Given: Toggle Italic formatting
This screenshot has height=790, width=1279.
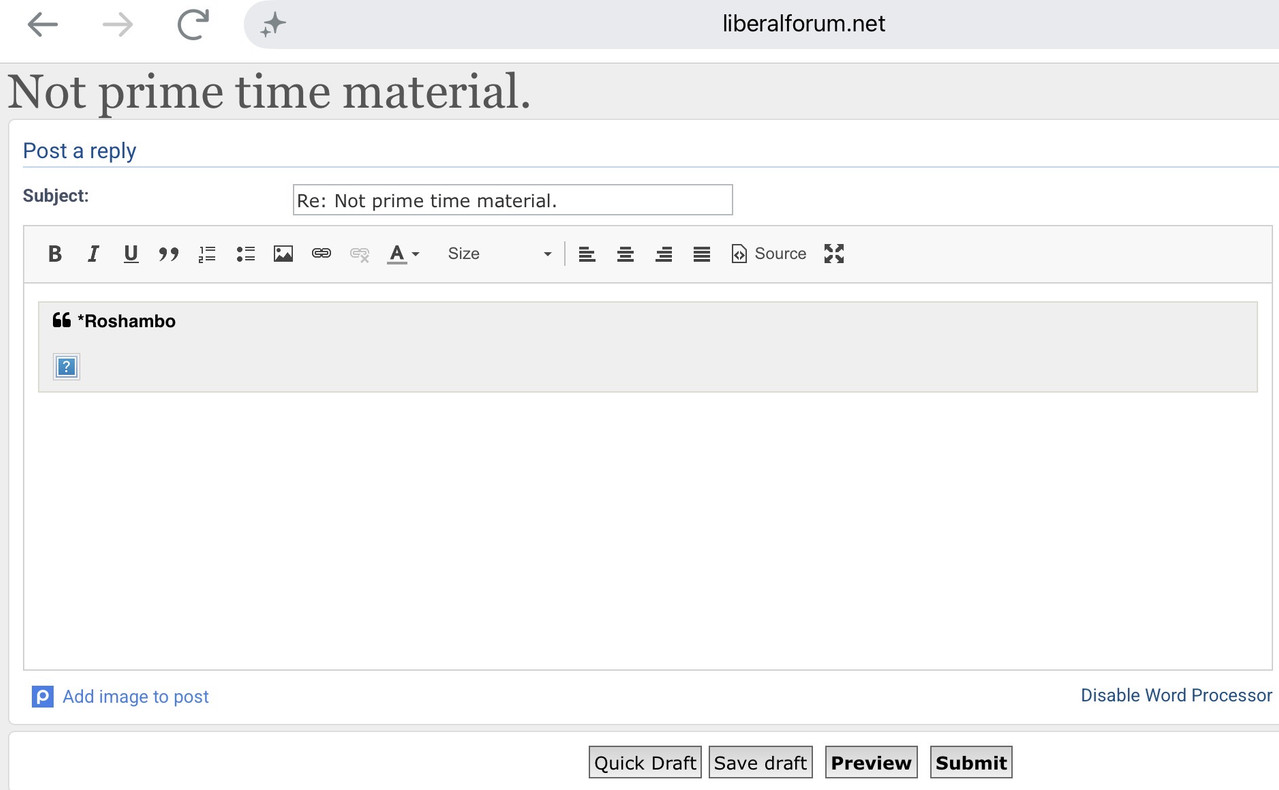Looking at the screenshot, I should (93, 254).
